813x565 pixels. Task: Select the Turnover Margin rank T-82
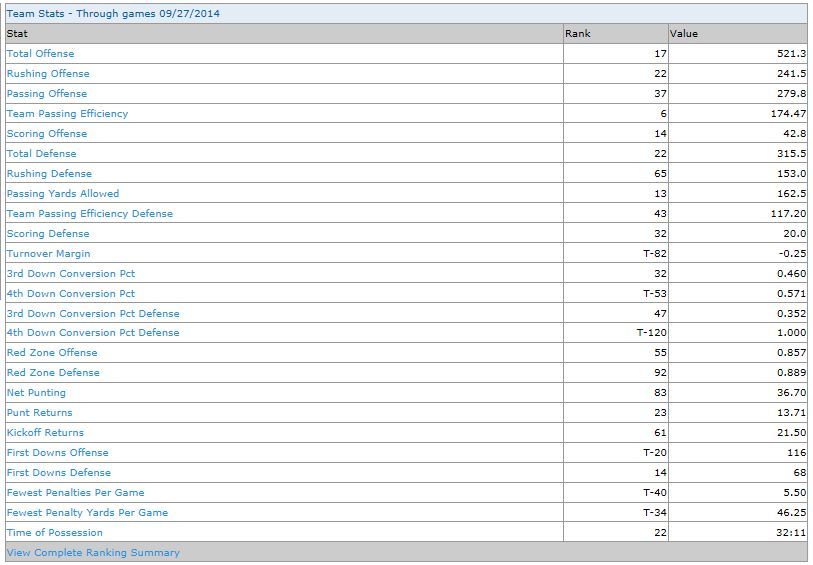point(655,253)
